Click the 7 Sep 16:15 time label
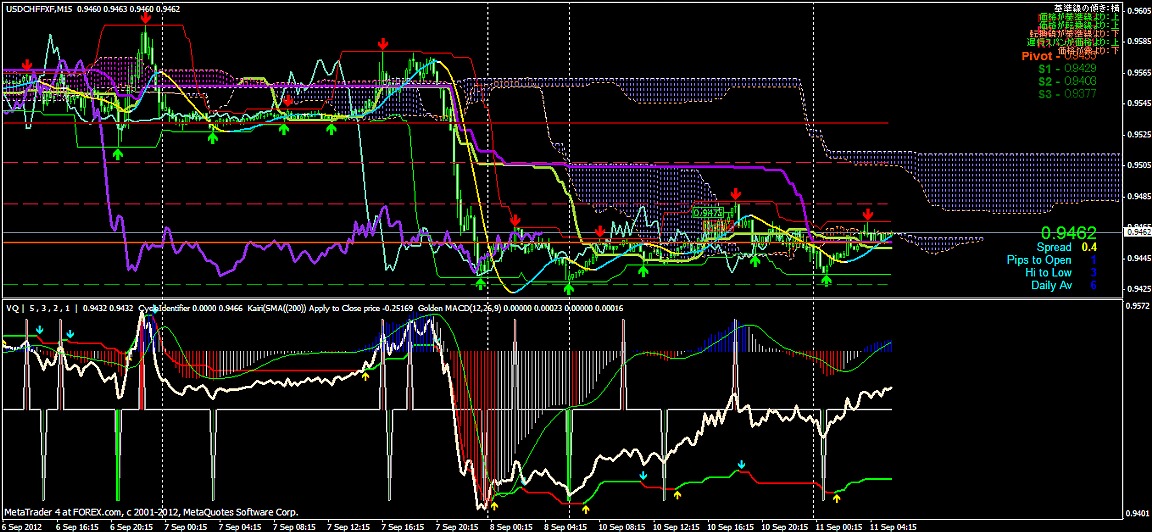Image resolution: width=1152 pixels, height=532 pixels. [x=401, y=526]
